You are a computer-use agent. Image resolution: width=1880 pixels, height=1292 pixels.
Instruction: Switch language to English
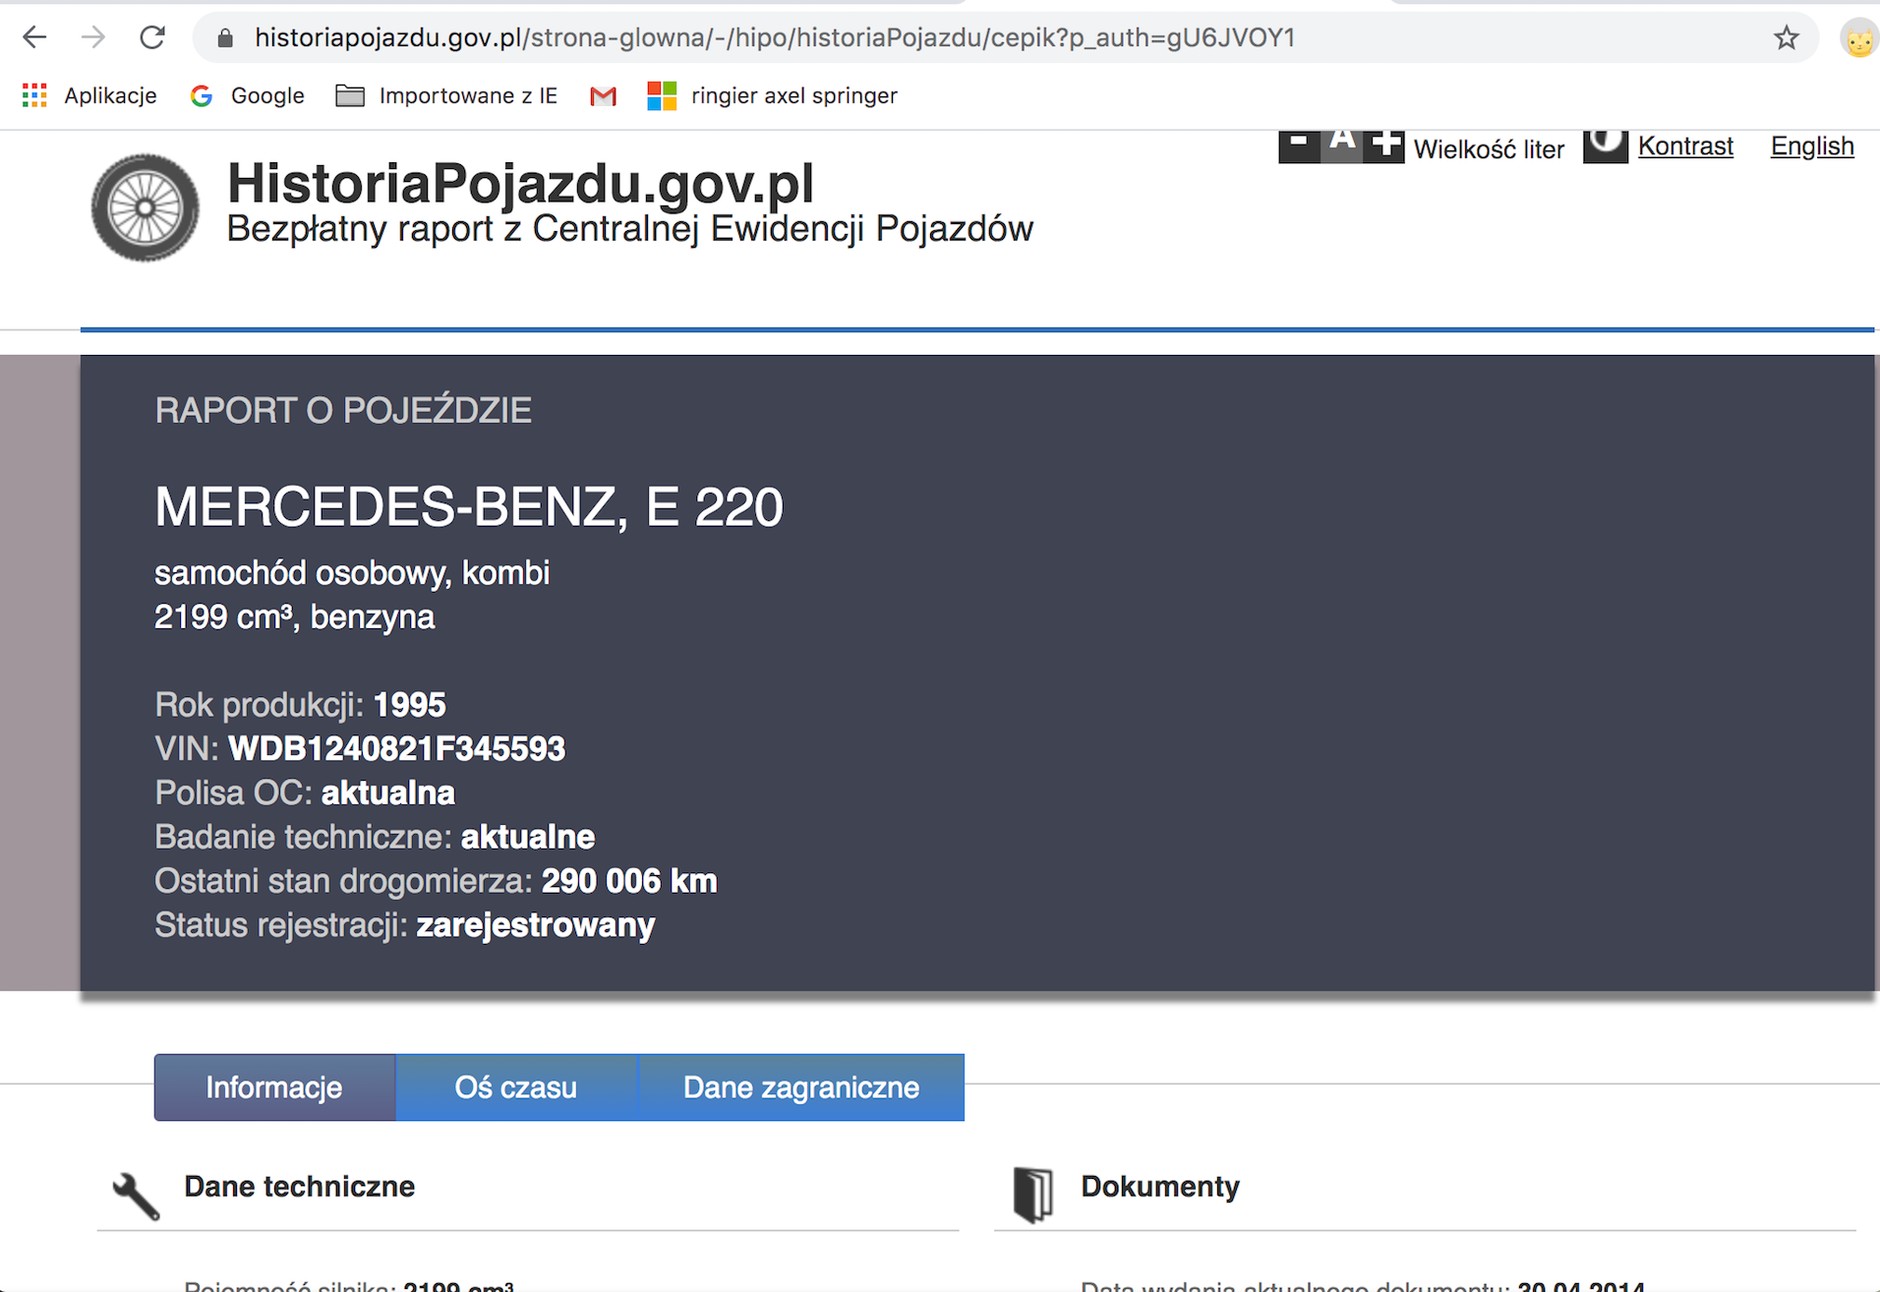(1811, 146)
